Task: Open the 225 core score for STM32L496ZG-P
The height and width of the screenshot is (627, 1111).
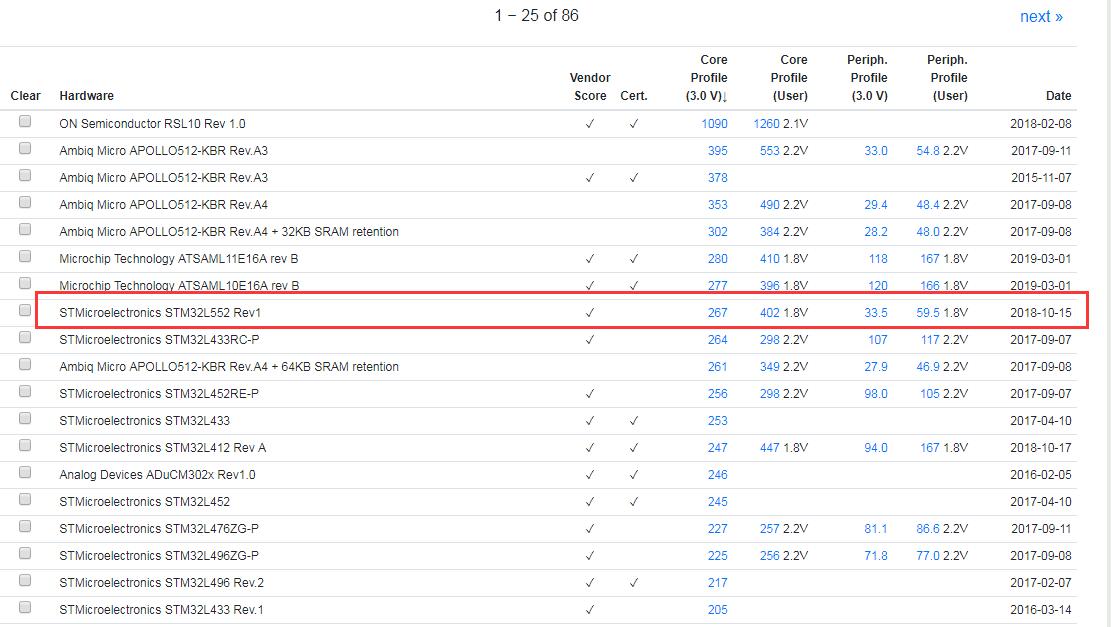Action: click(x=718, y=555)
